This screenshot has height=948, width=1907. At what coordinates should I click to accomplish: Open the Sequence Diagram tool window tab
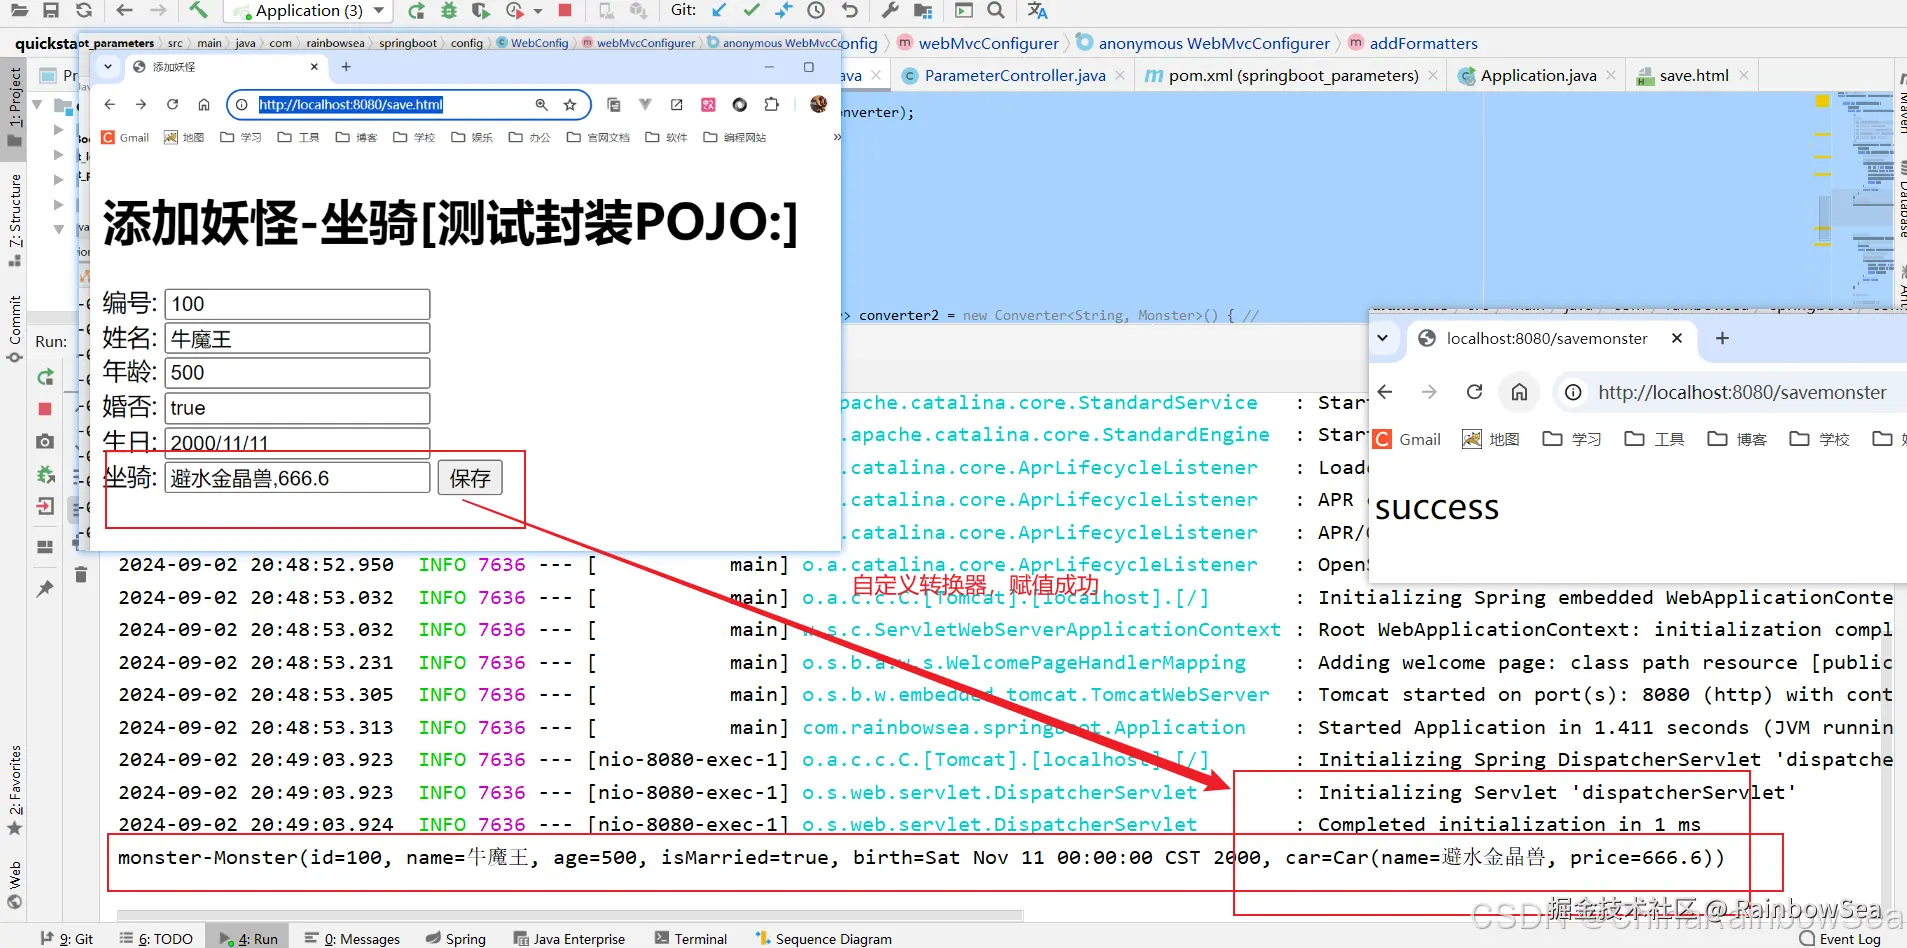[x=824, y=938]
